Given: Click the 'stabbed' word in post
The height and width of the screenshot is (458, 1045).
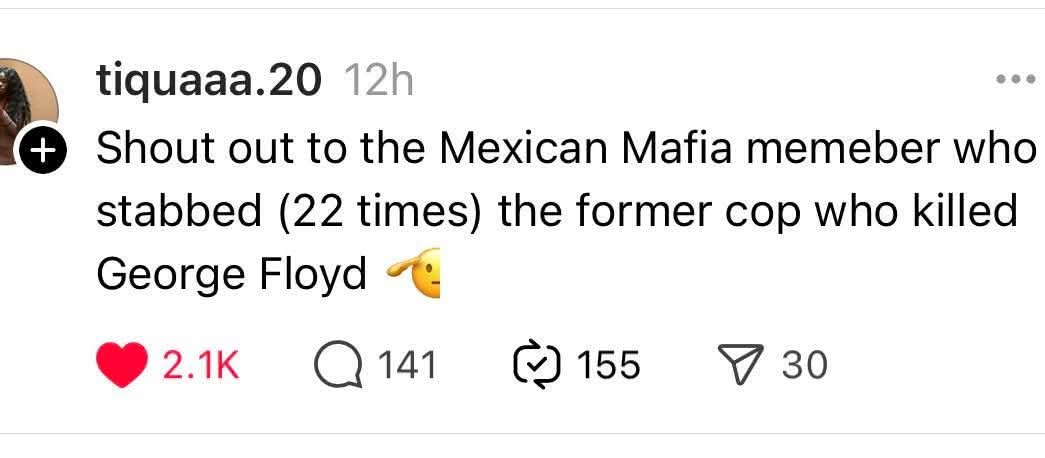Looking at the screenshot, I should (x=179, y=211).
